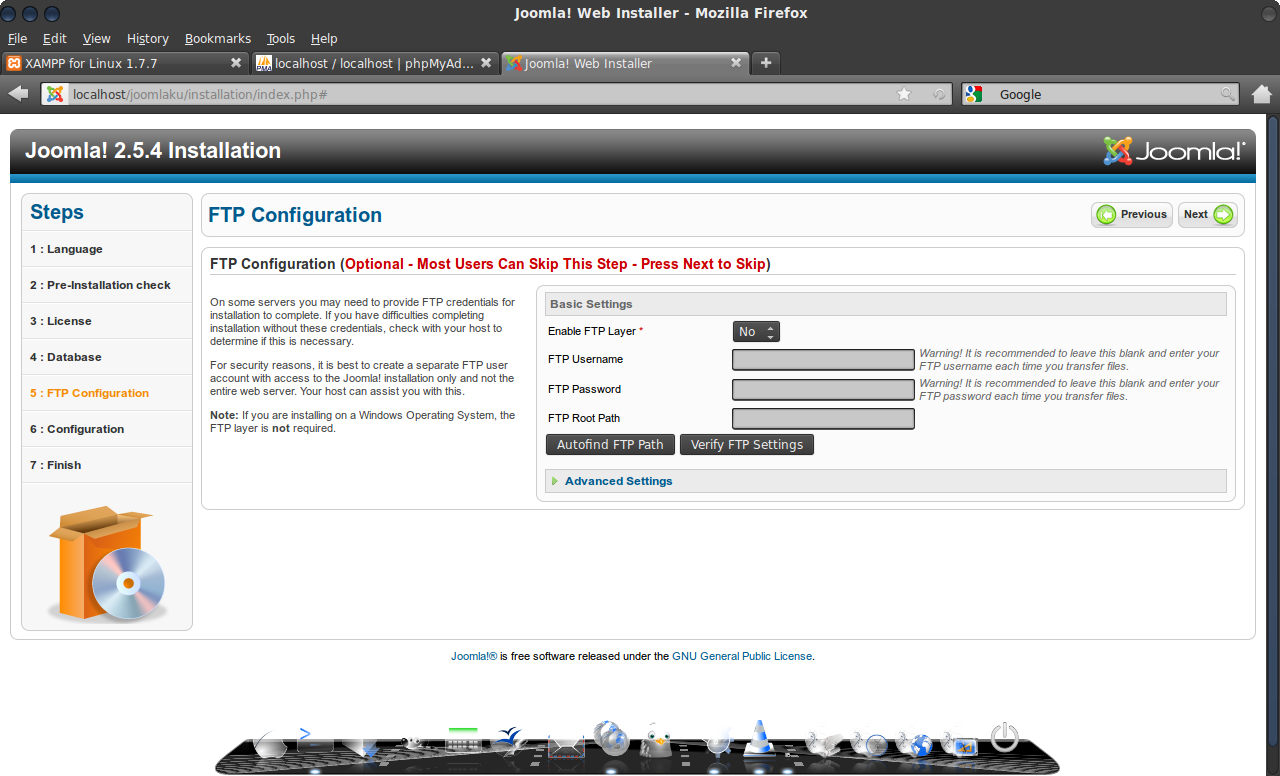Screen dimensions: 1280x776
Task: Open the Joomla!® footer link
Action: [474, 656]
